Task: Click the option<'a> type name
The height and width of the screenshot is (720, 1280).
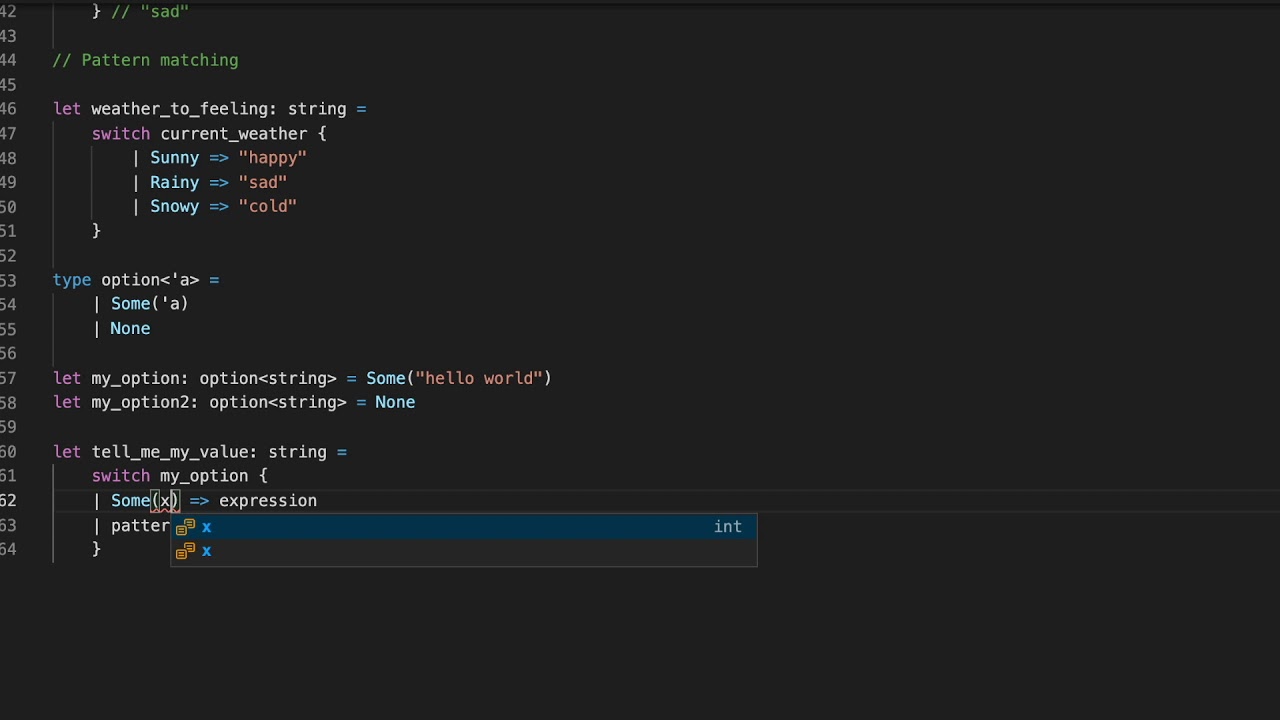Action: coord(150,280)
